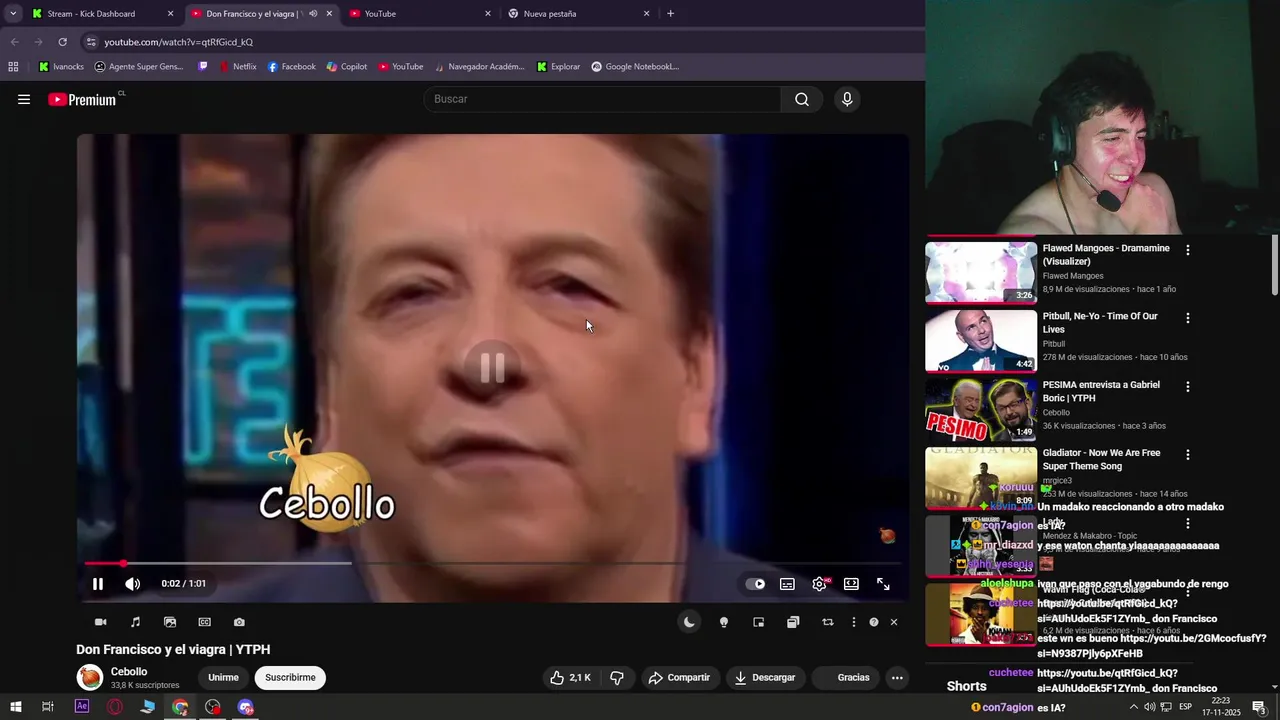This screenshot has height=720, width=1280.
Task: Click the image icon below the player
Action: (x=170, y=622)
